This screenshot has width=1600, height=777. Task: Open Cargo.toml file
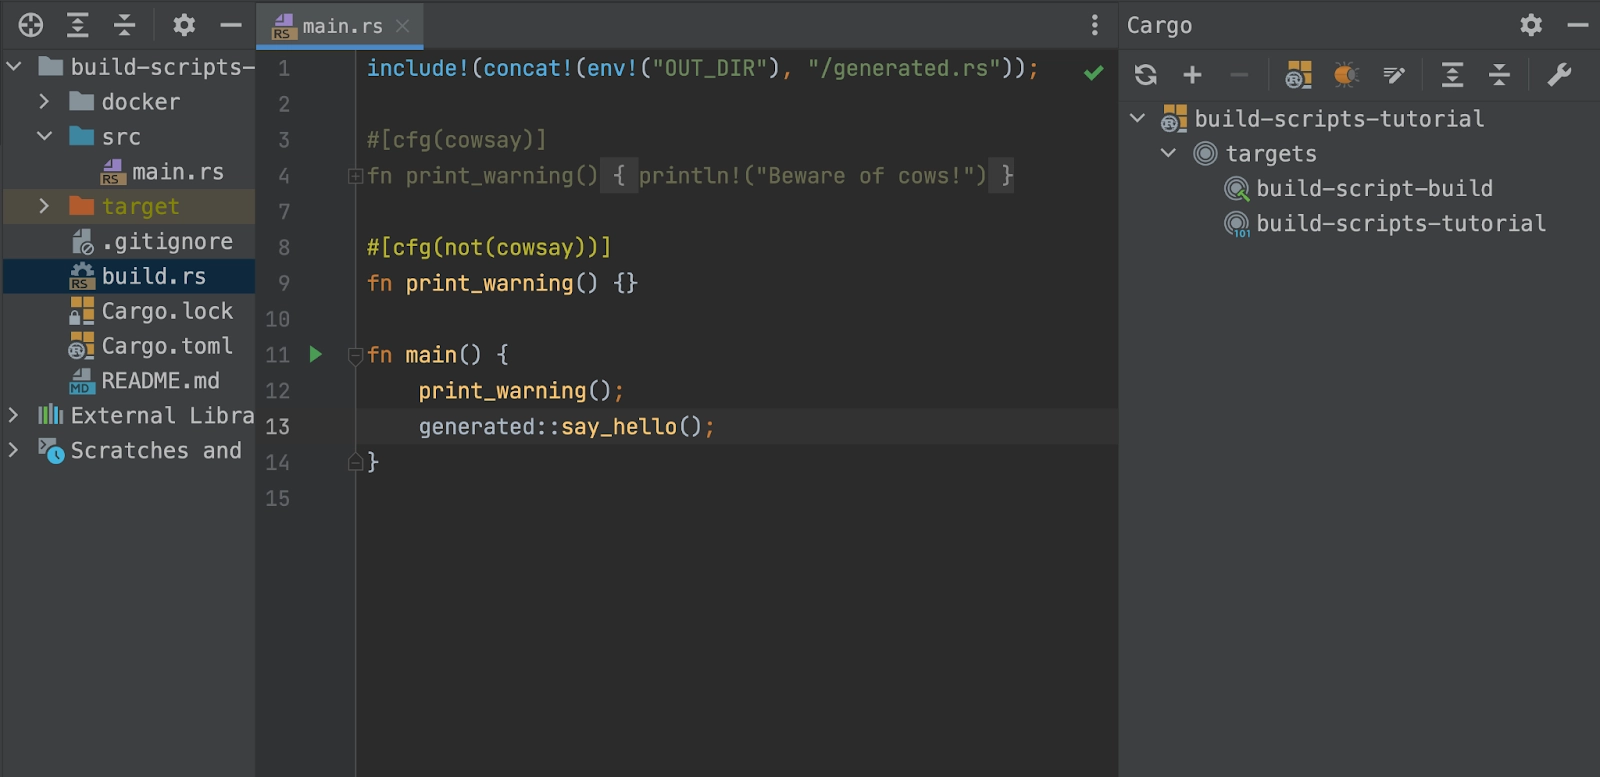[167, 346]
